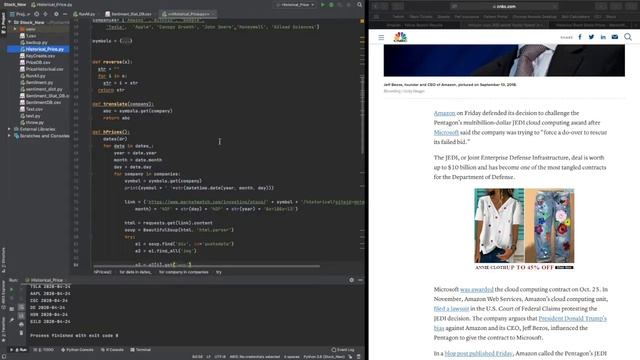Expand the Scratches and Consoles node

pos(9,136)
